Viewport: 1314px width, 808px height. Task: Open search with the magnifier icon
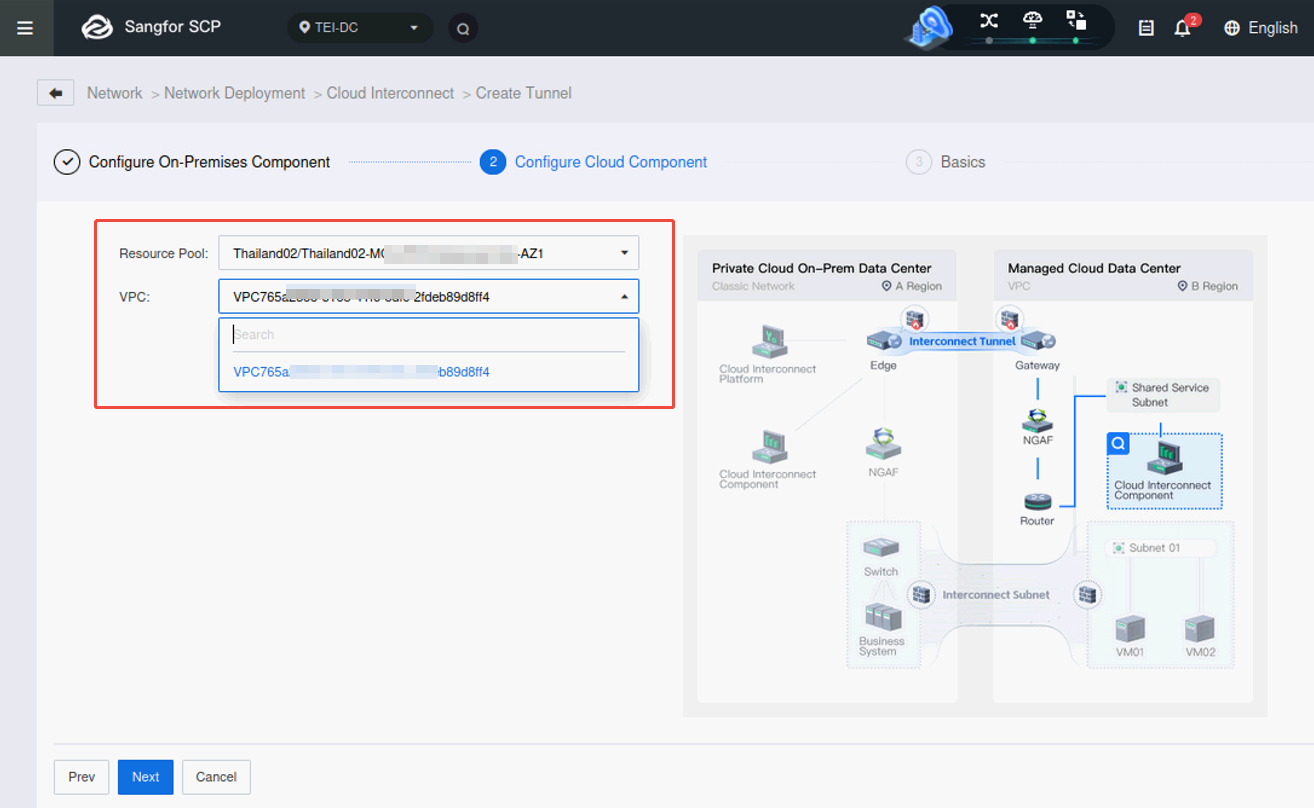tap(461, 28)
